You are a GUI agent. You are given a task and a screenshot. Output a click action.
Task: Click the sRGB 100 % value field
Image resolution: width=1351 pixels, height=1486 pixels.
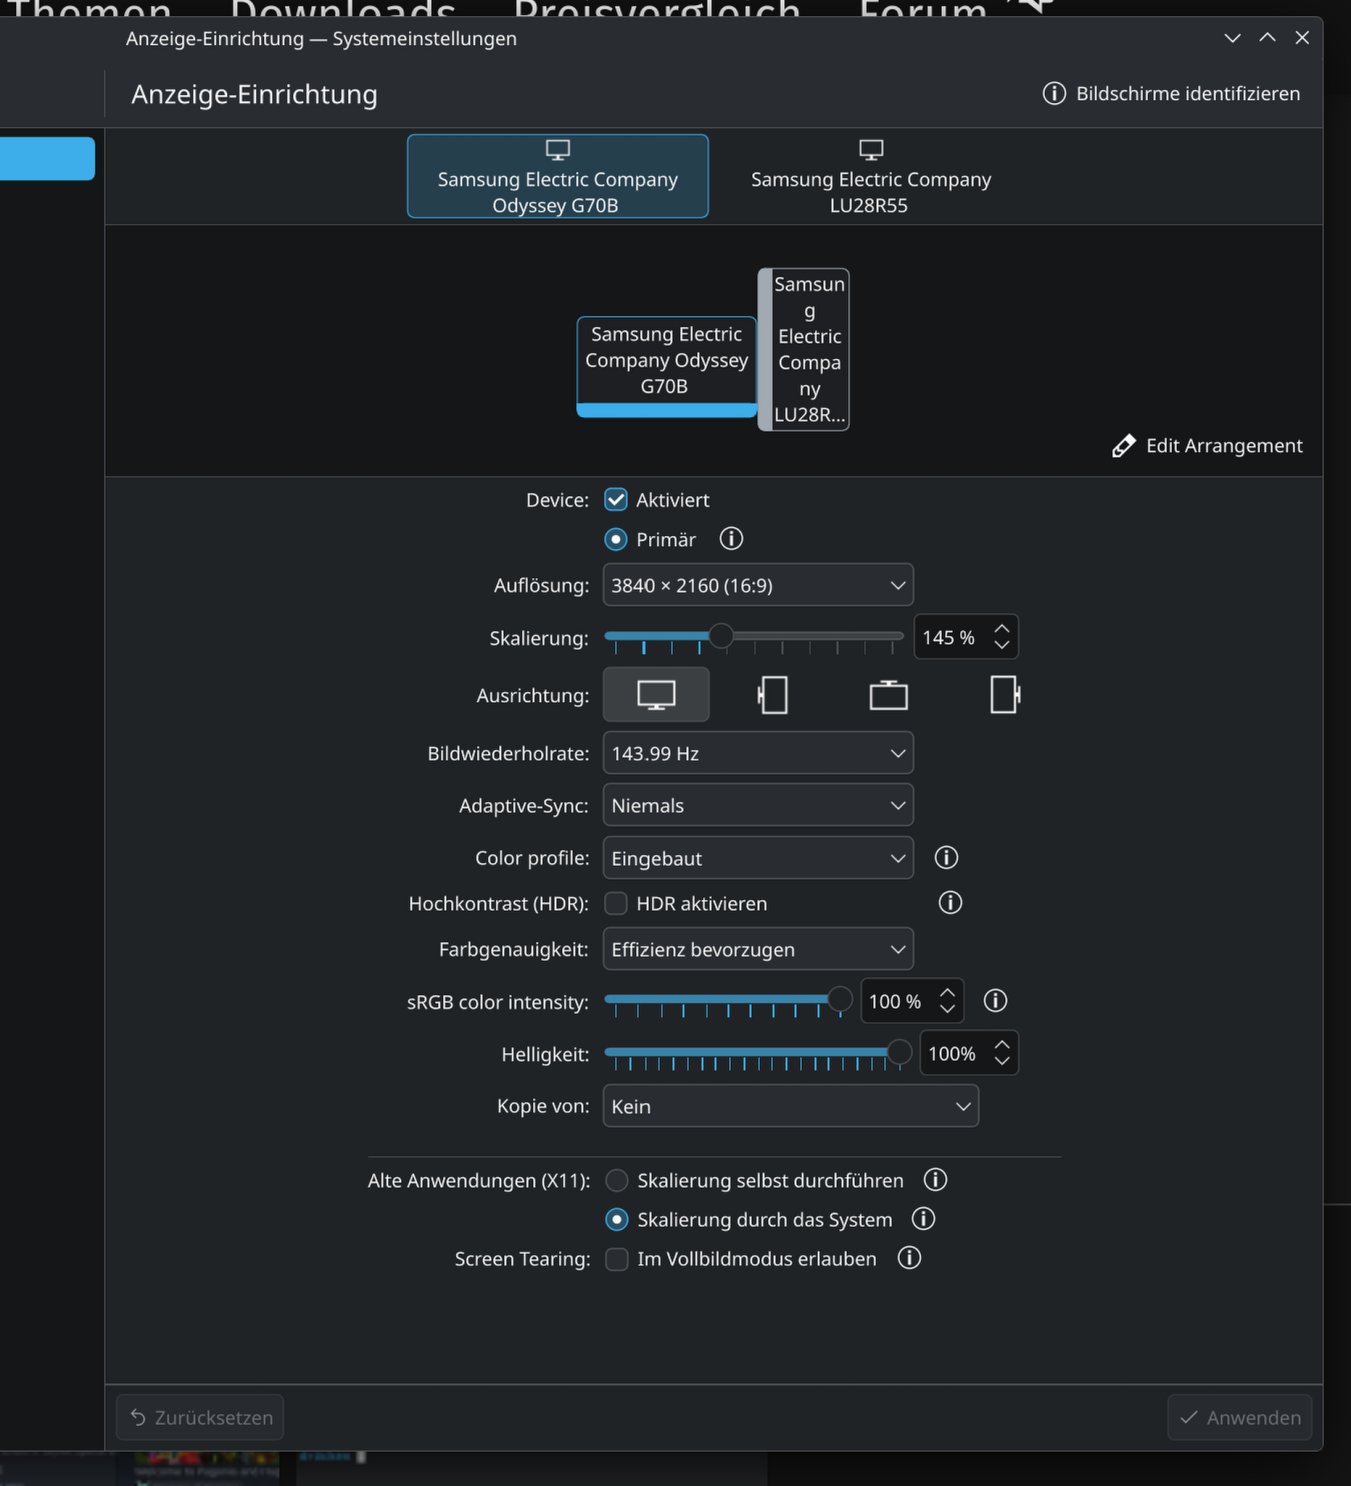pyautogui.click(x=899, y=1001)
